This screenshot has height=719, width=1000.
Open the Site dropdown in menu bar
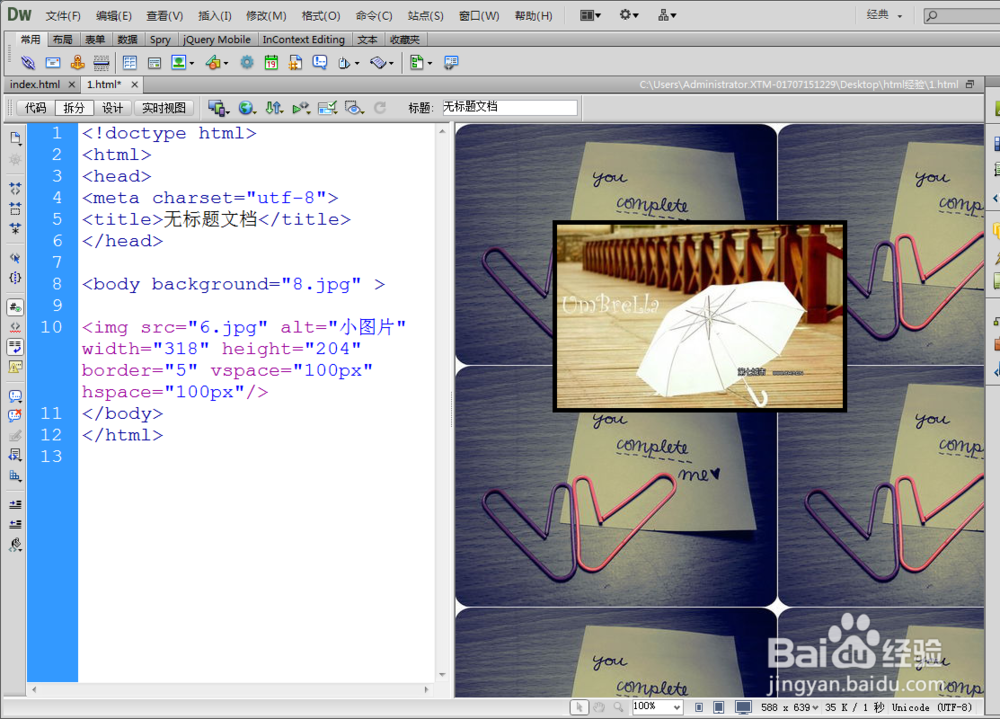pyautogui.click(x=667, y=15)
